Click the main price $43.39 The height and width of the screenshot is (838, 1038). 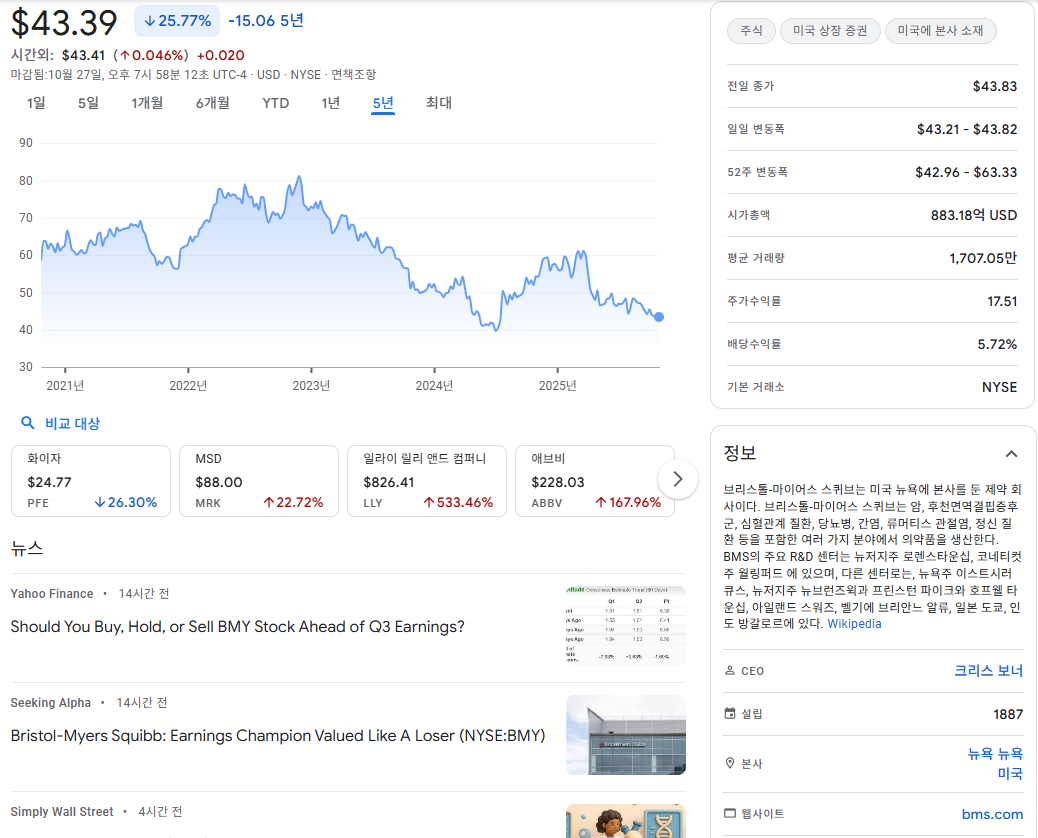[64, 23]
